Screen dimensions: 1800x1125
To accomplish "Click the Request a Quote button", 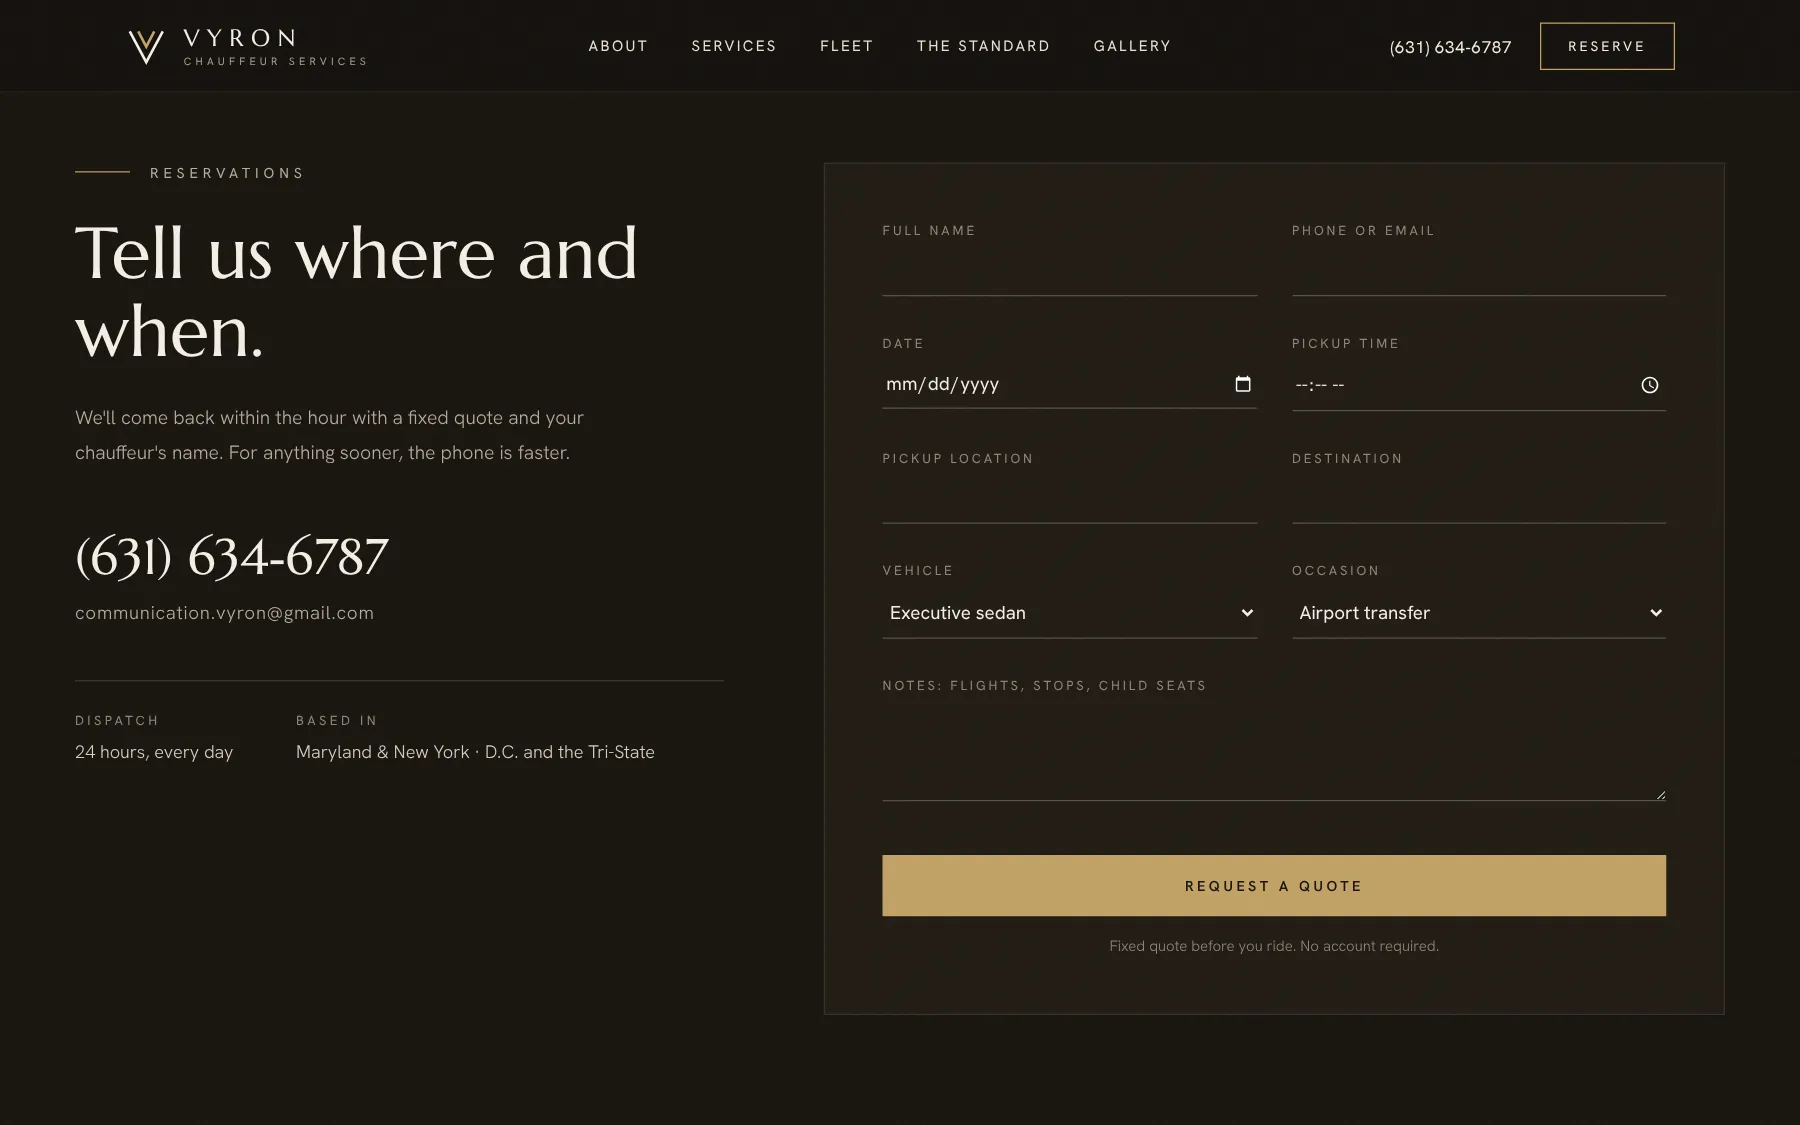I will pyautogui.click(x=1274, y=886).
